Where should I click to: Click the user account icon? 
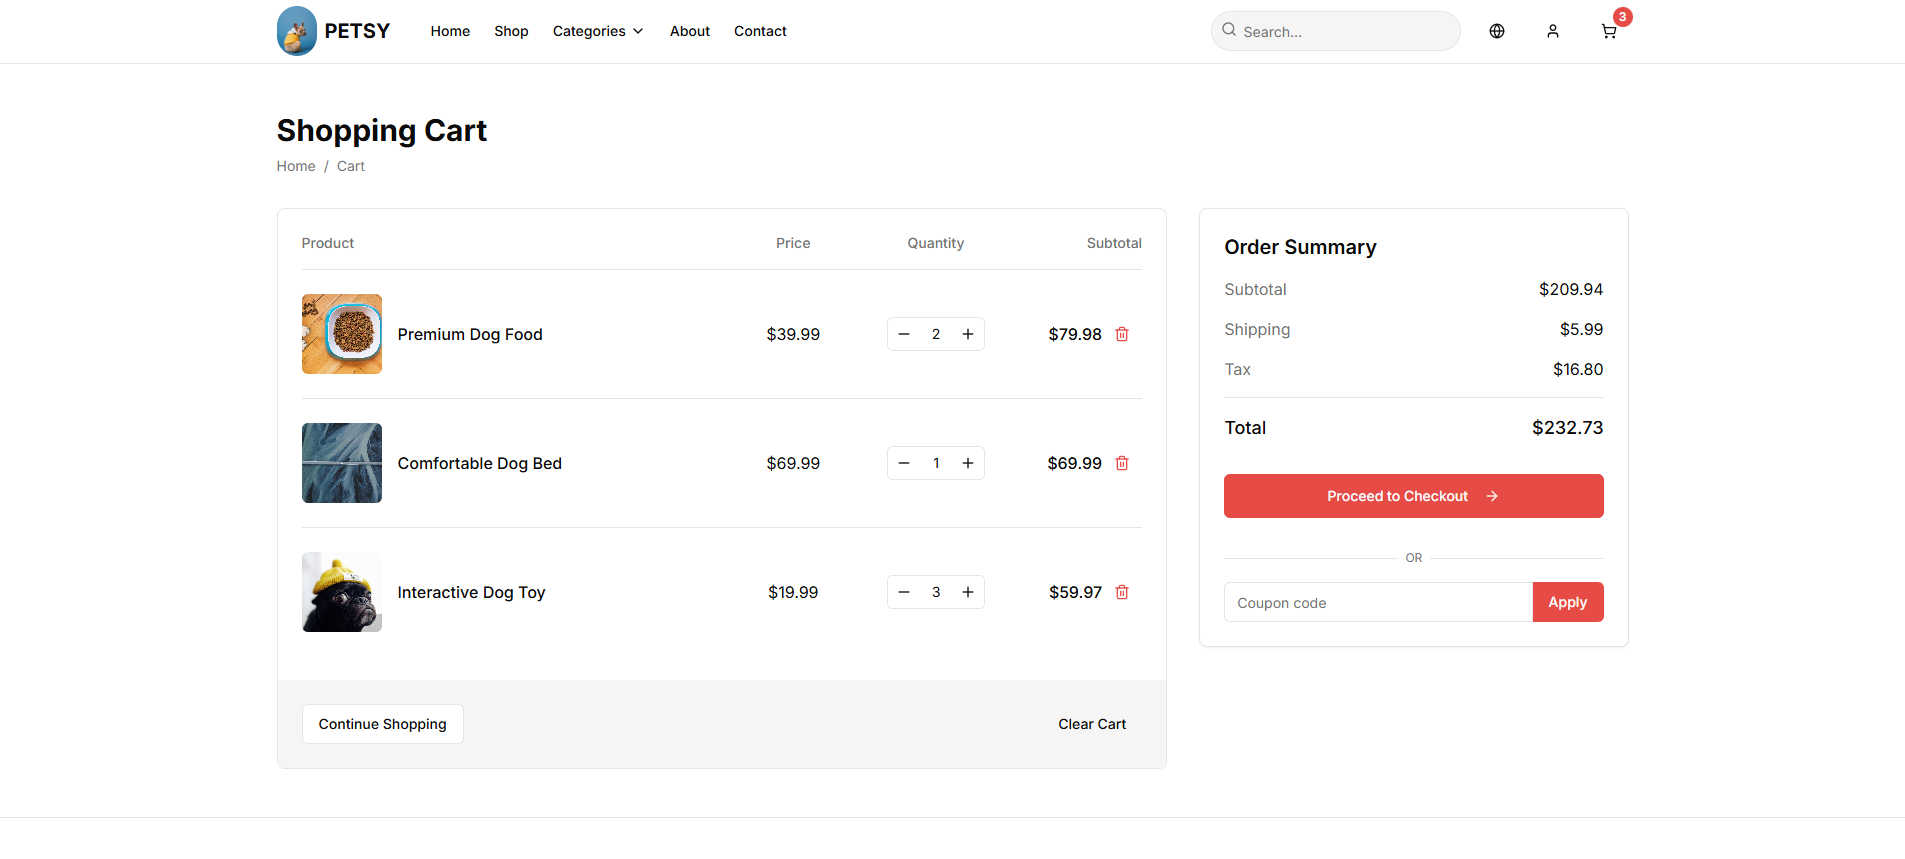1552,32
